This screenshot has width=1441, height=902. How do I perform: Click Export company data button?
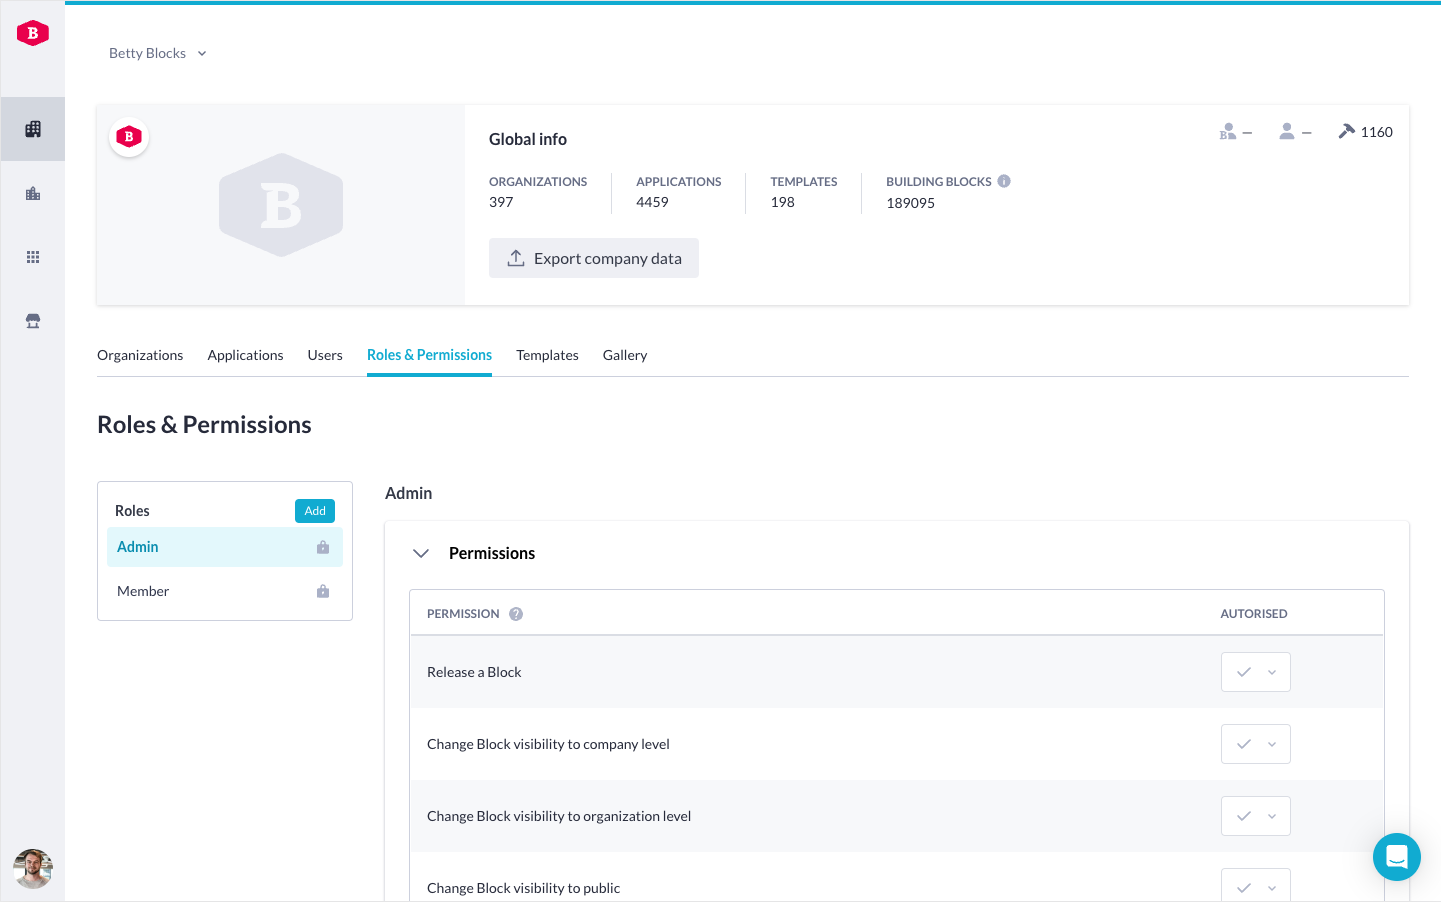[x=594, y=258]
